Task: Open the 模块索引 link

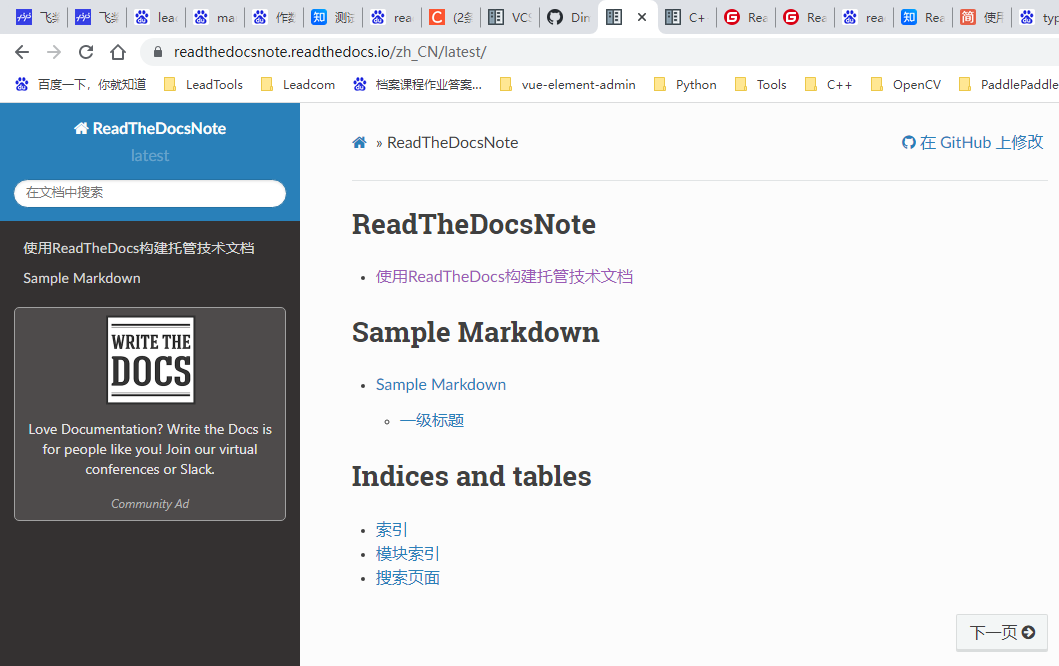Action: pyautogui.click(x=408, y=554)
